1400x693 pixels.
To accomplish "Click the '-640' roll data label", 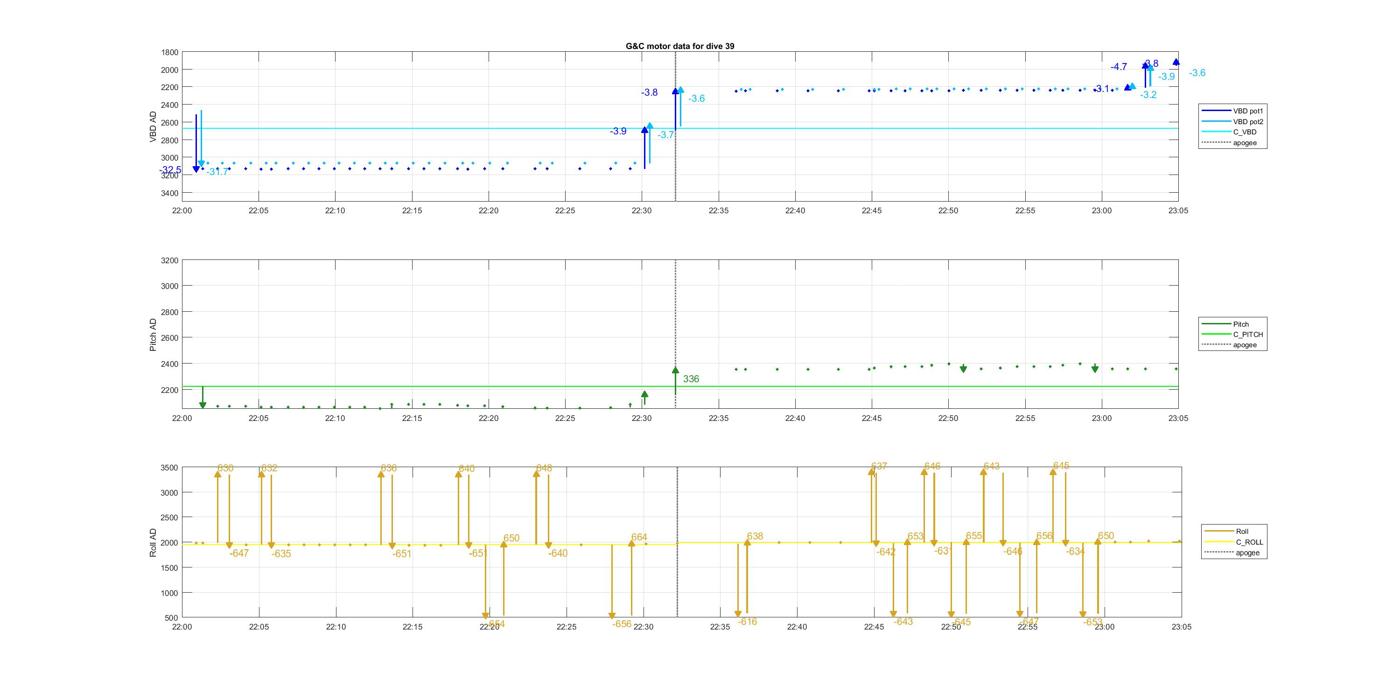I will [558, 553].
